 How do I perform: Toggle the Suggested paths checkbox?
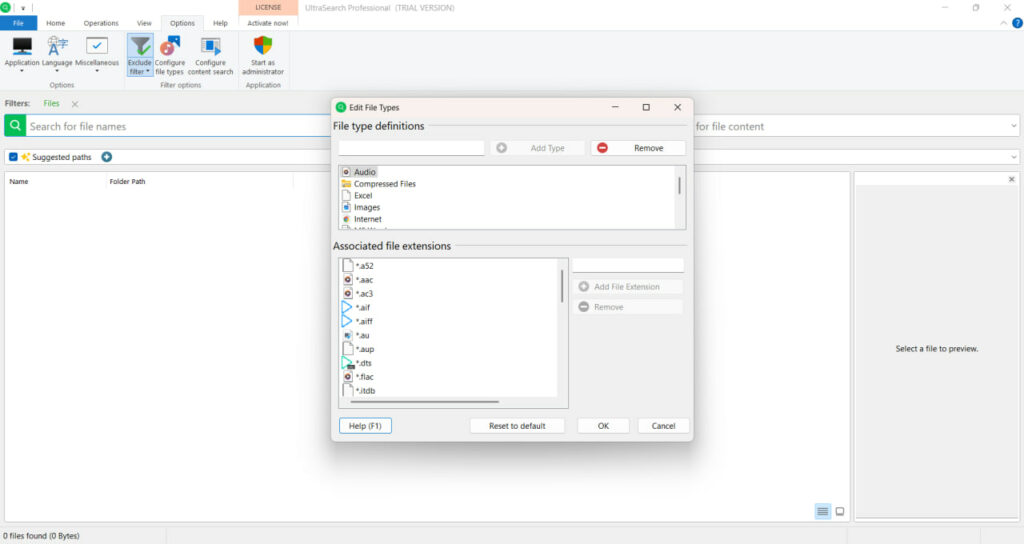coord(13,157)
